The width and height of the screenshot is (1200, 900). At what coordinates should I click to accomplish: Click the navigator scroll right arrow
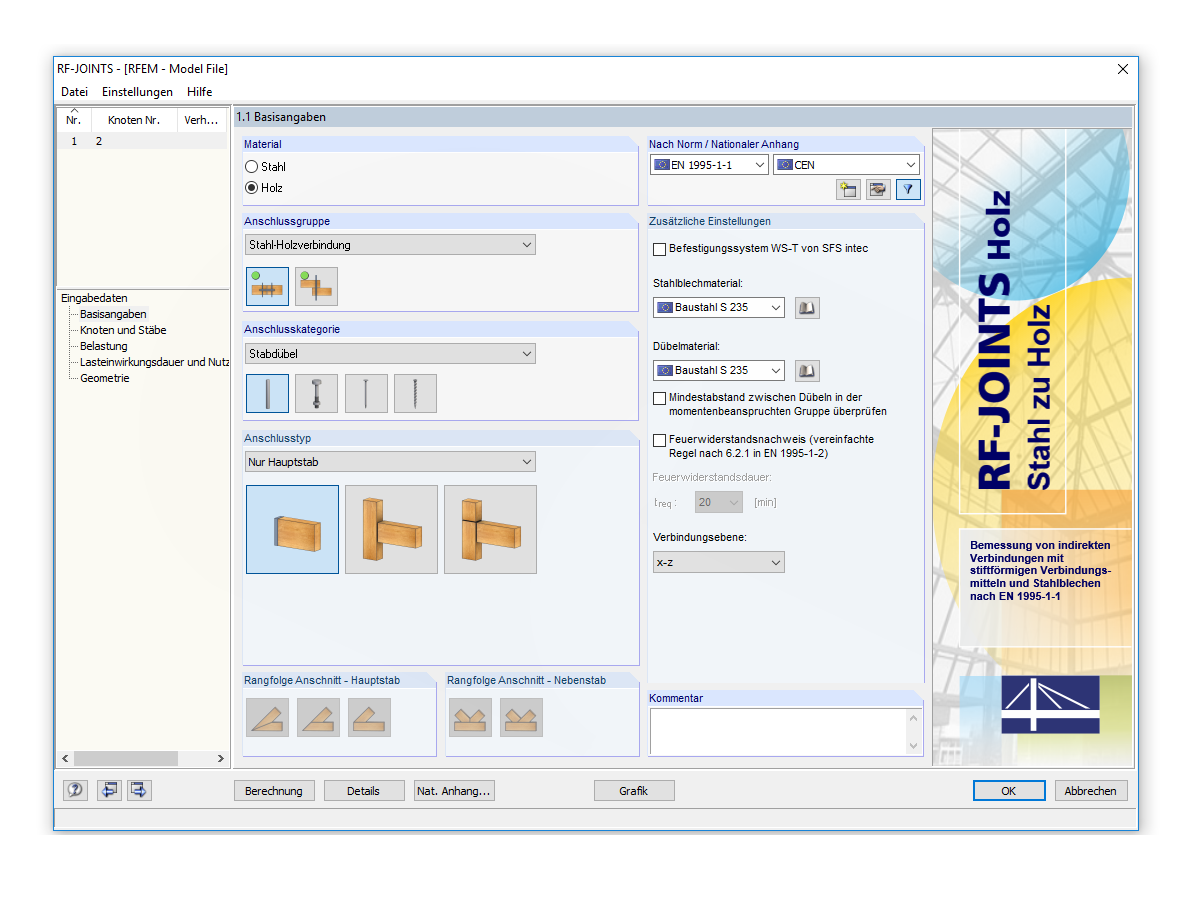pos(221,759)
